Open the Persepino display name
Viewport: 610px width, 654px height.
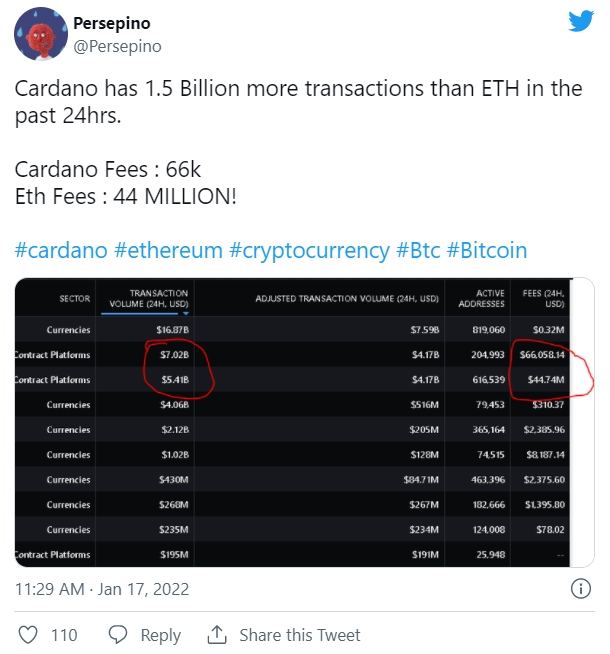coord(112,23)
